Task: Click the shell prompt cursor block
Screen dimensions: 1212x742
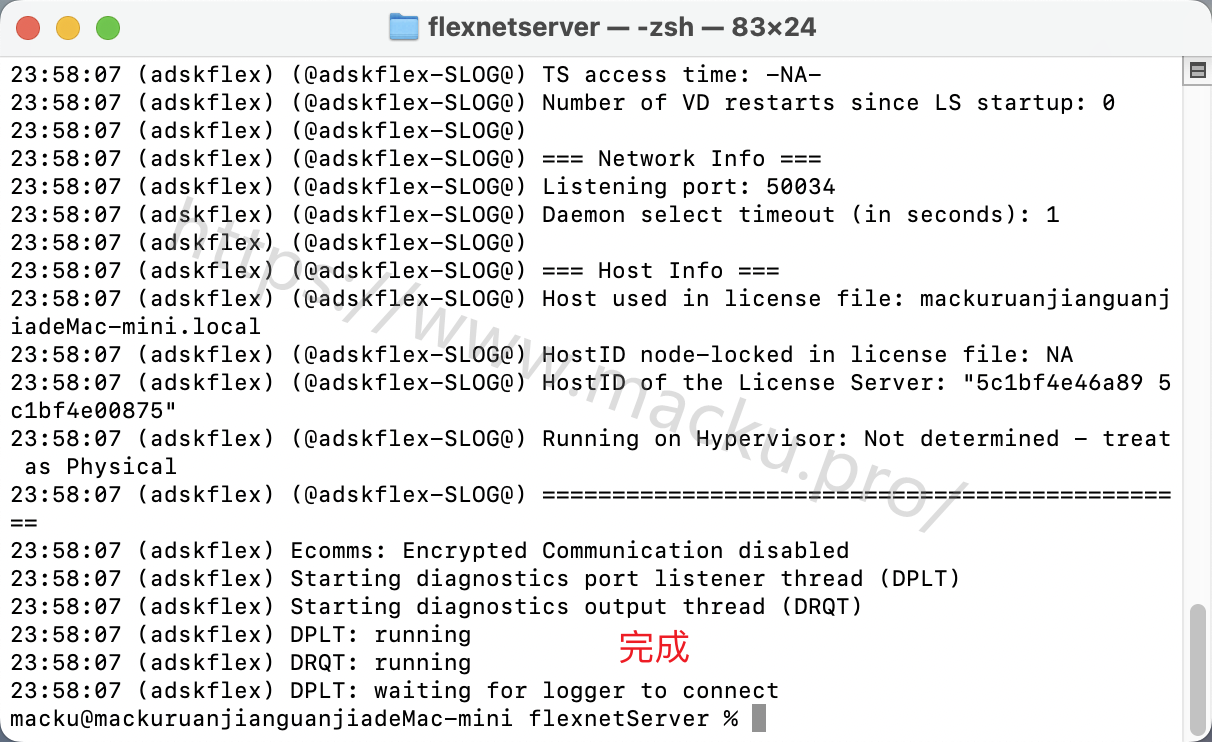Action: click(759, 718)
